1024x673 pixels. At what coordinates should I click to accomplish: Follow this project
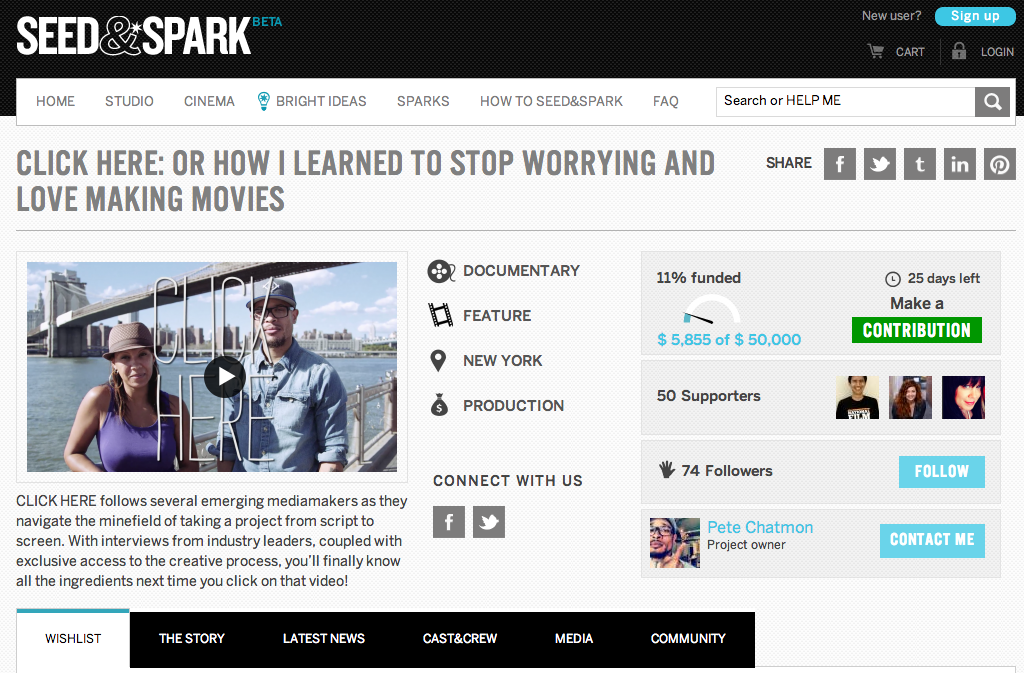click(942, 471)
